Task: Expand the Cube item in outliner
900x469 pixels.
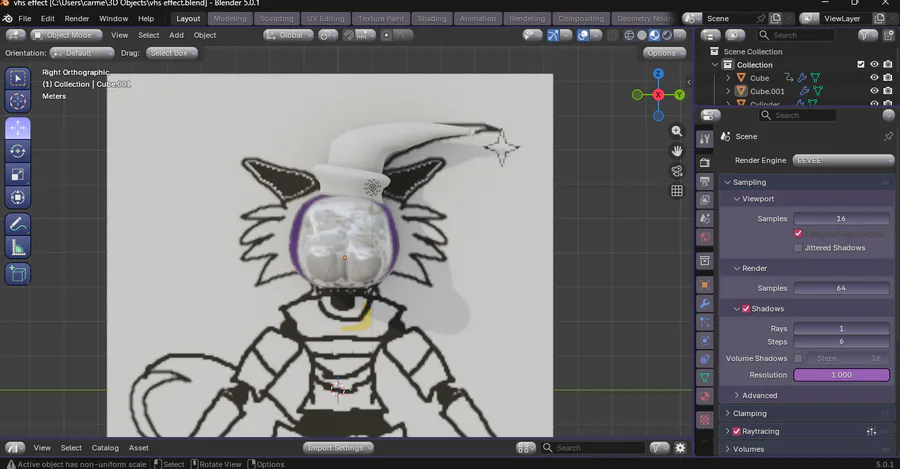Action: [728, 77]
